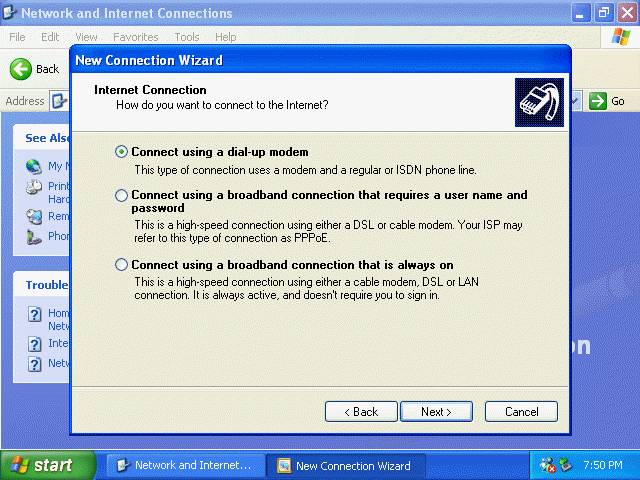Click 'broadband connection that is always on' label
Viewport: 640px width, 480px height.
click(292, 265)
